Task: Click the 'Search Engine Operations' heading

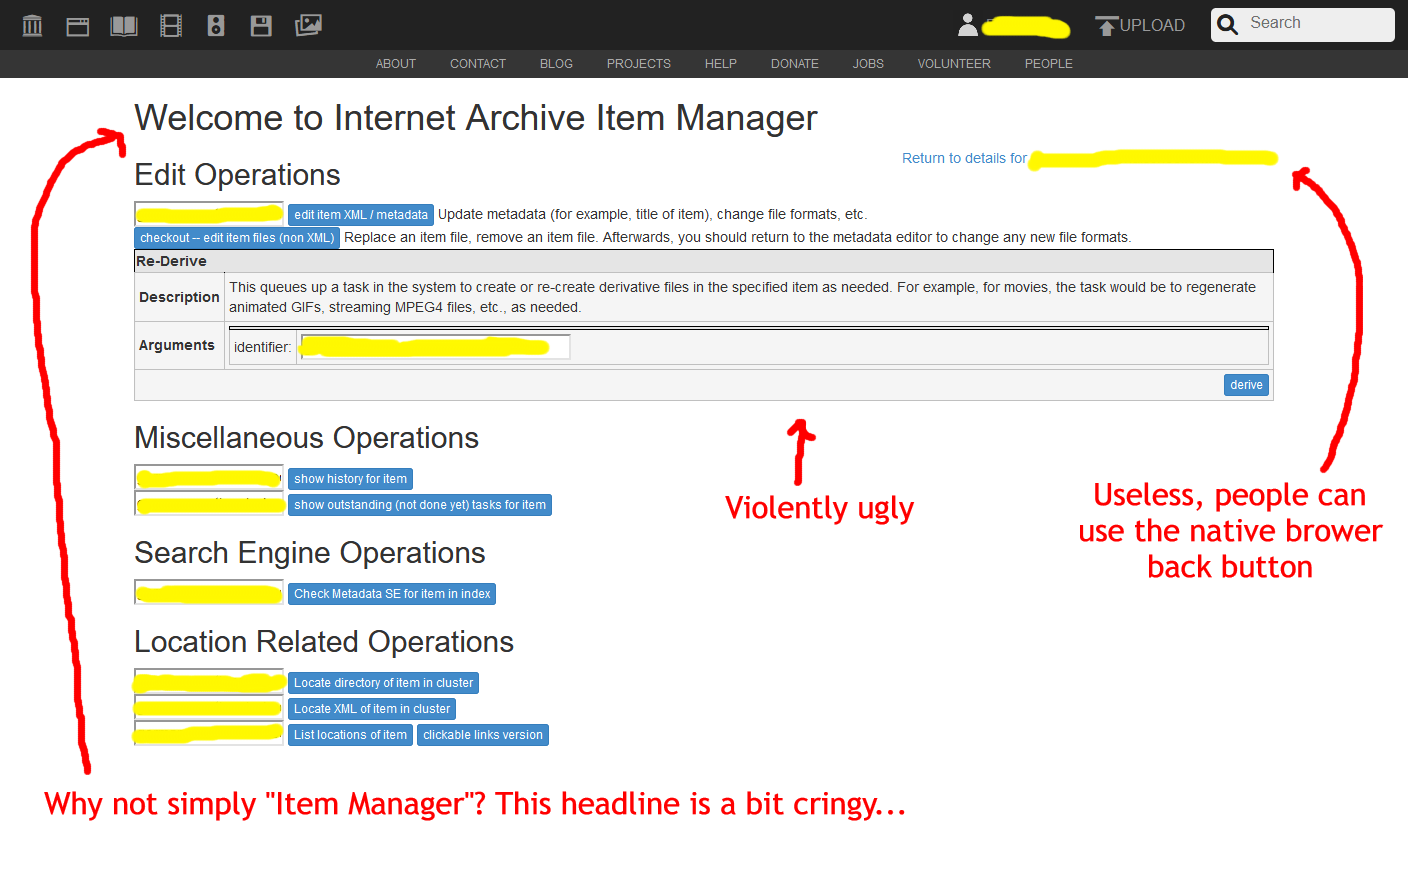Action: point(309,553)
